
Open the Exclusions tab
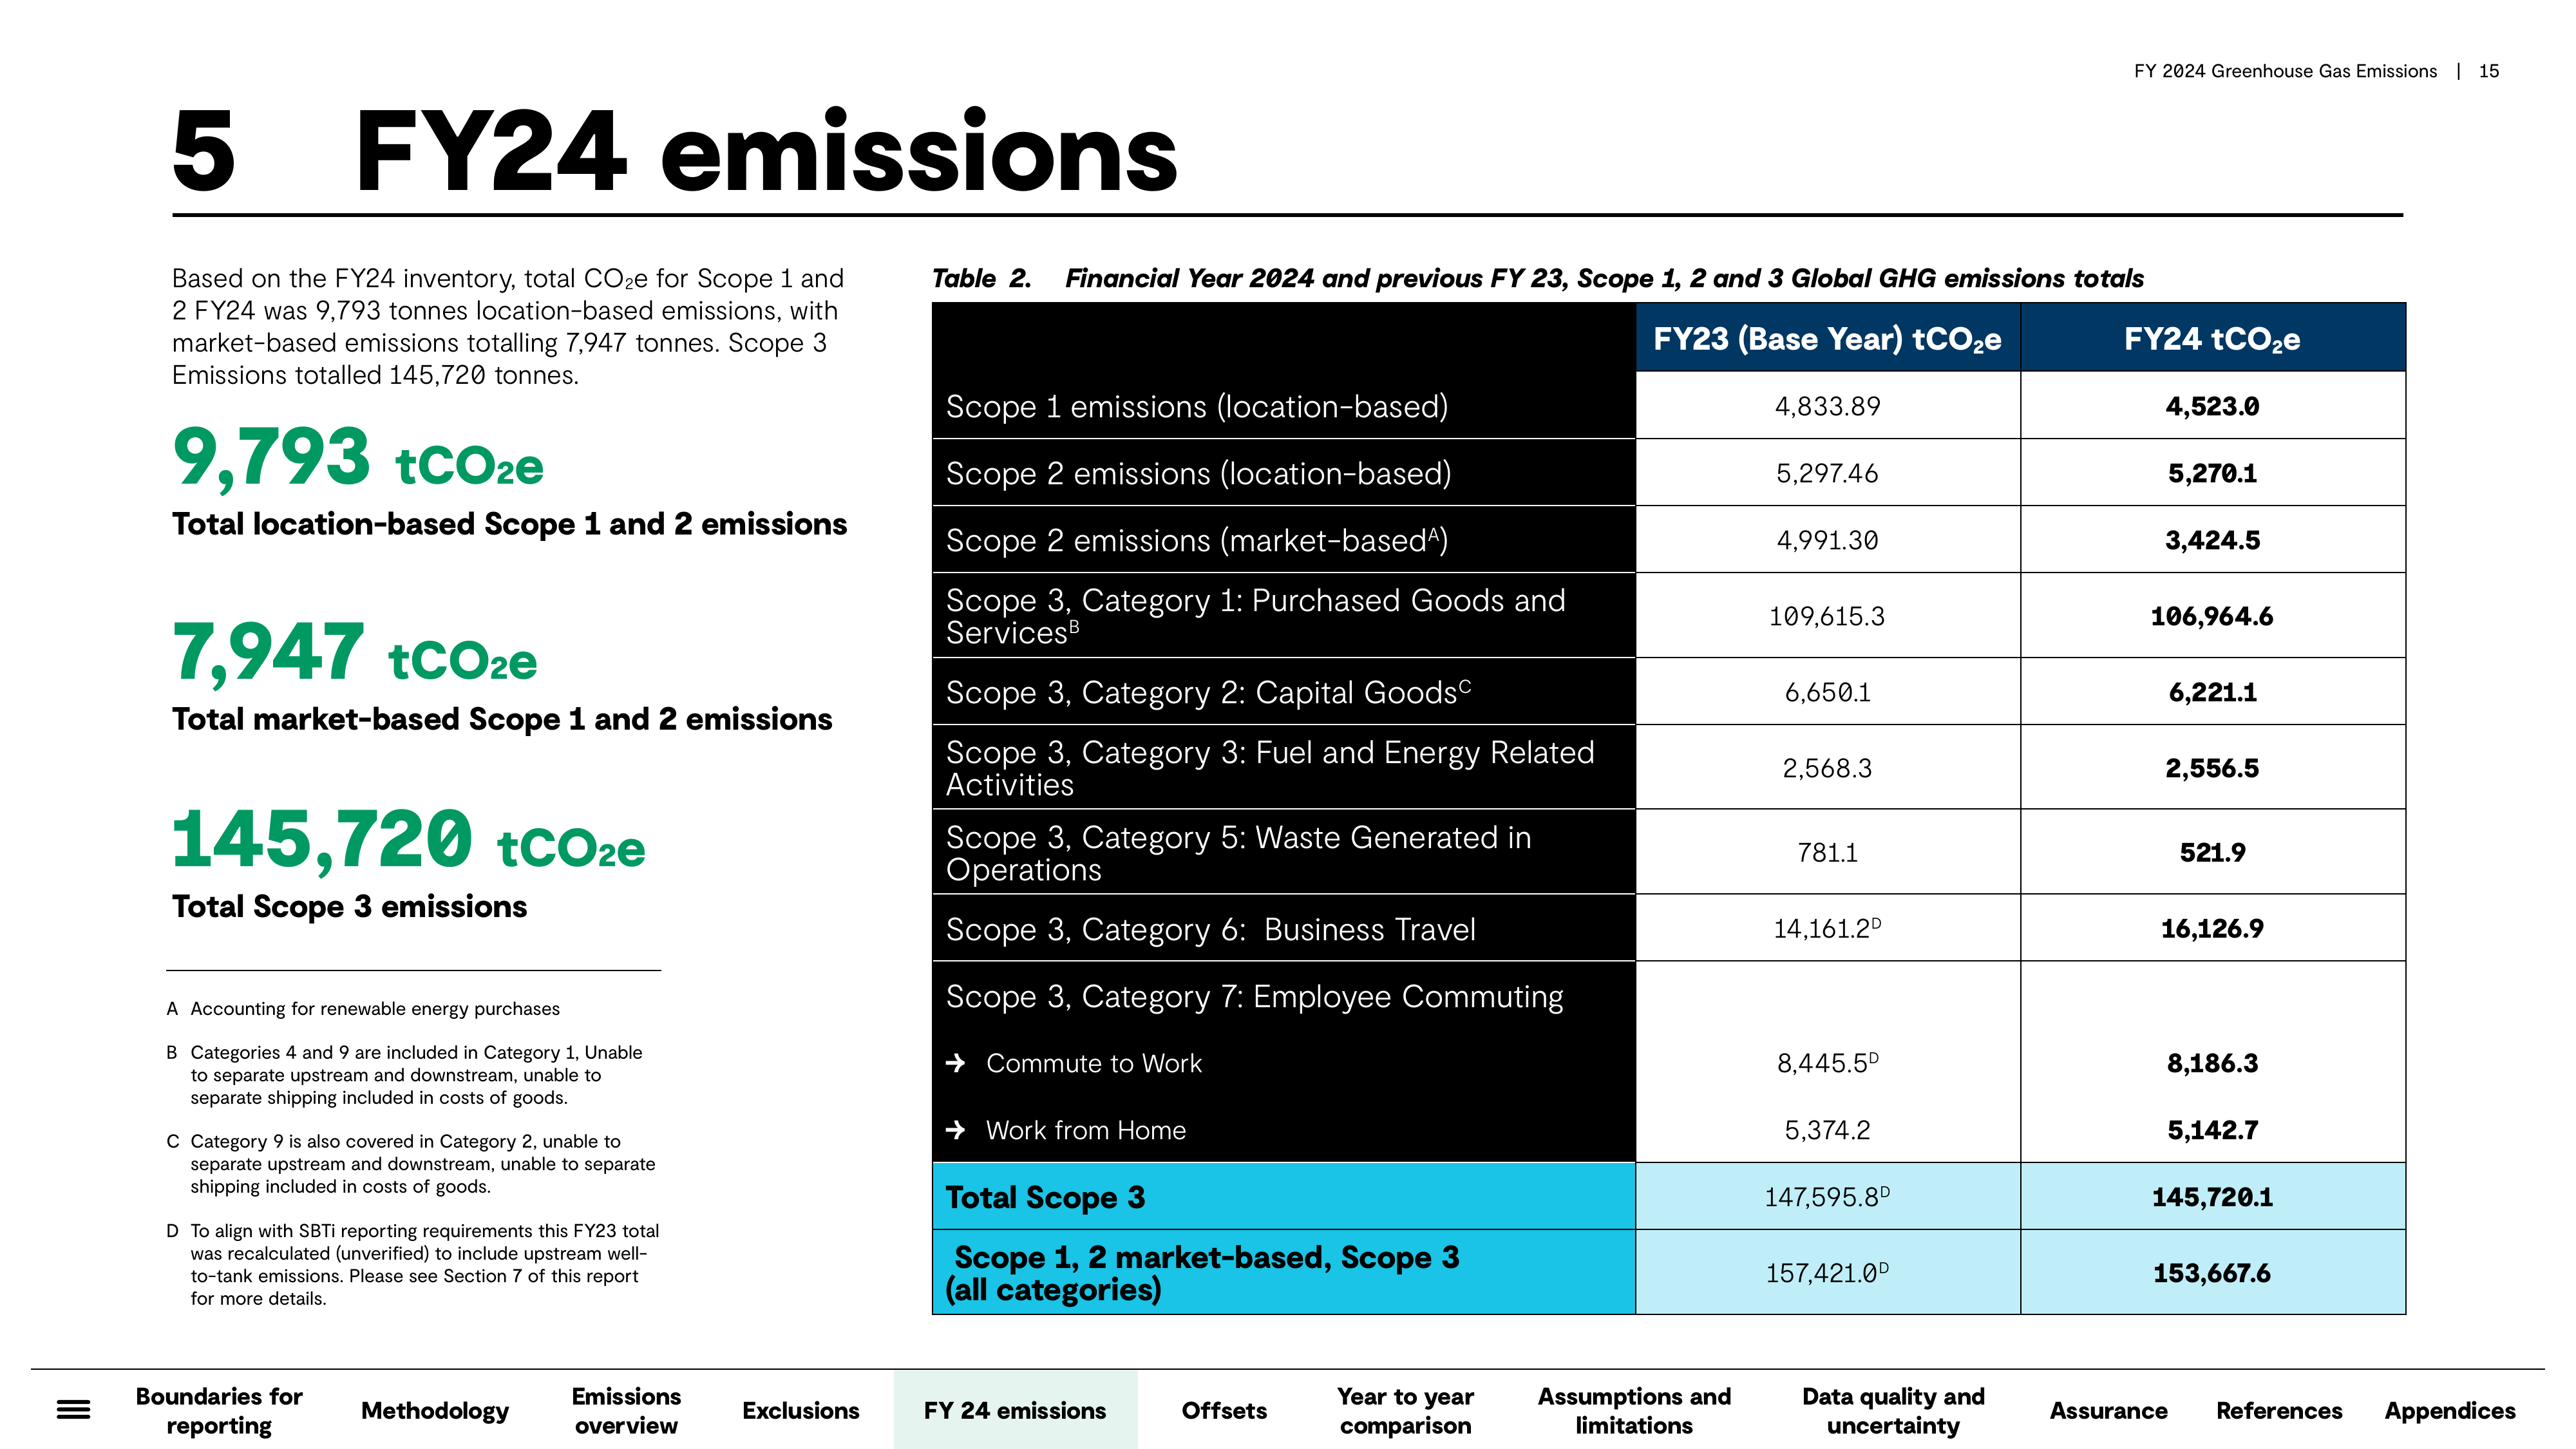[x=800, y=1410]
